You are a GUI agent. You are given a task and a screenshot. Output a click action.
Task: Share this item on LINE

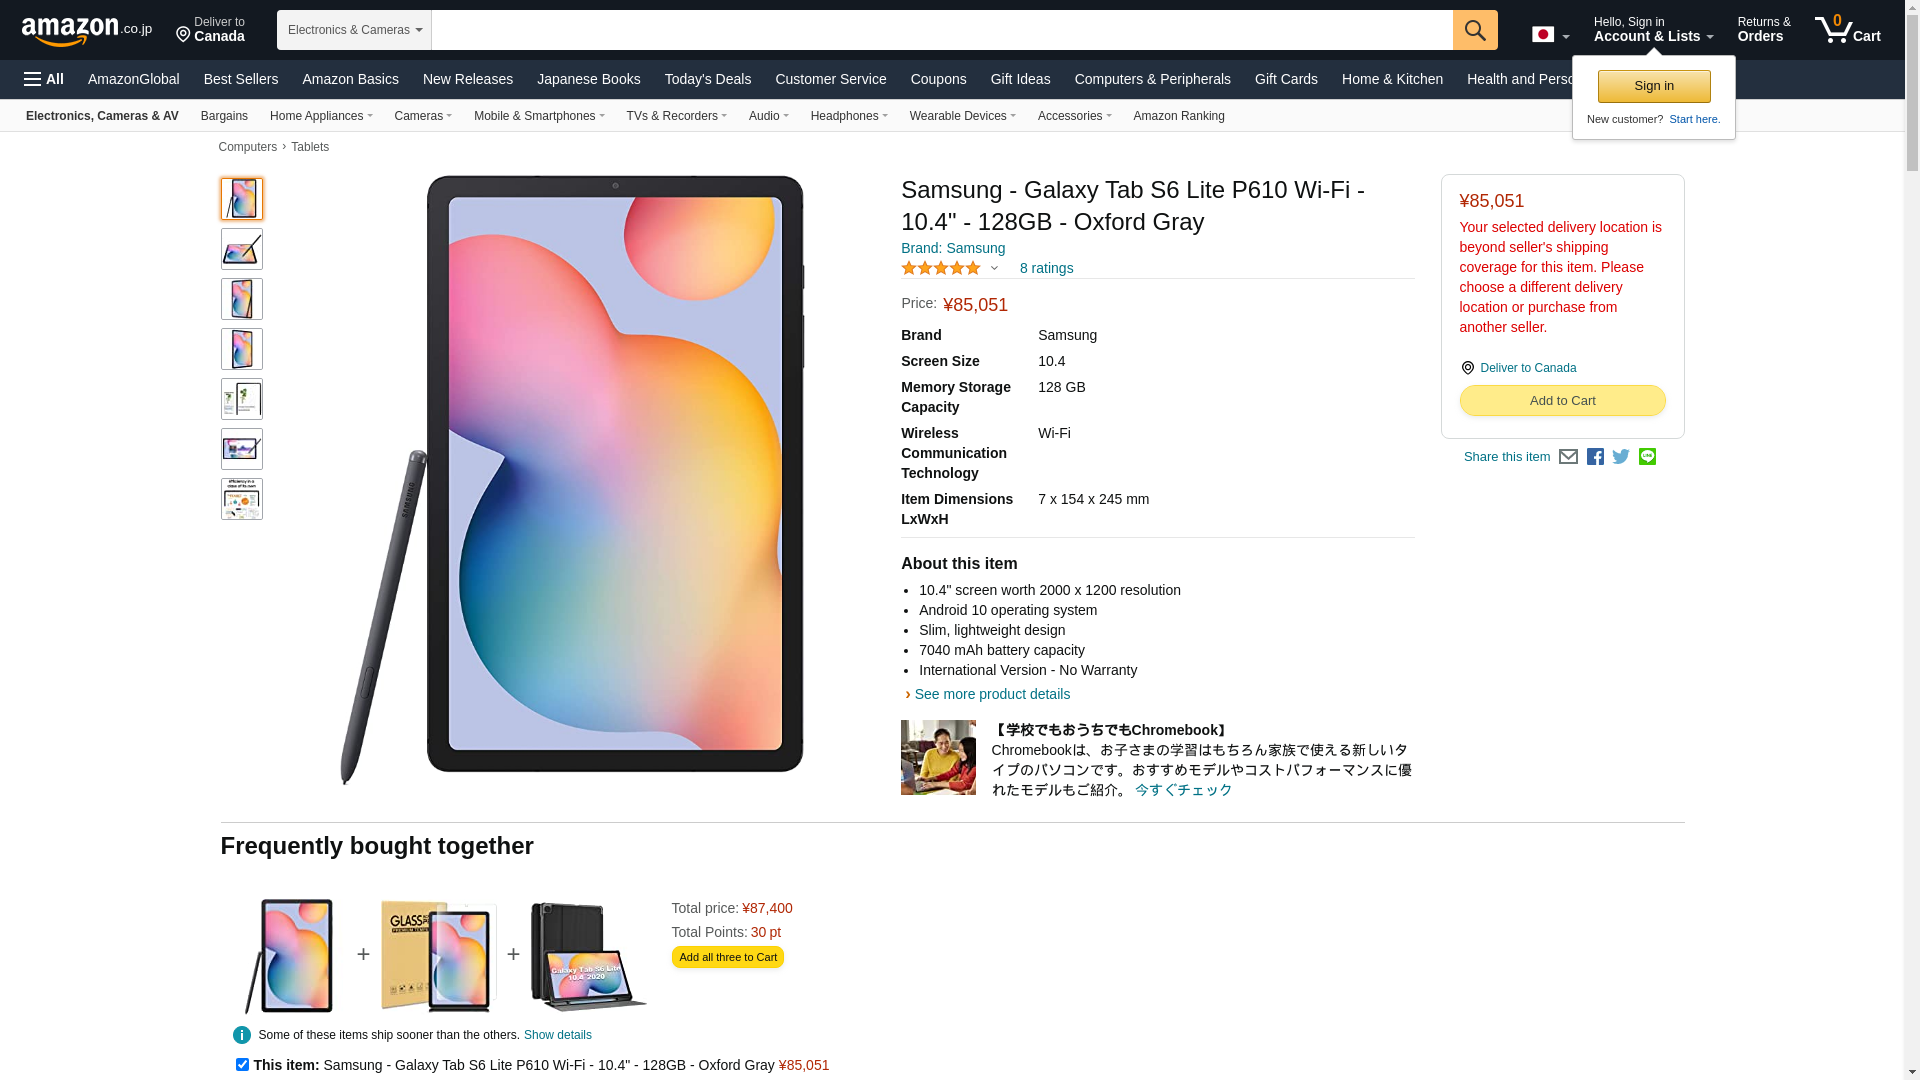coord(1647,457)
